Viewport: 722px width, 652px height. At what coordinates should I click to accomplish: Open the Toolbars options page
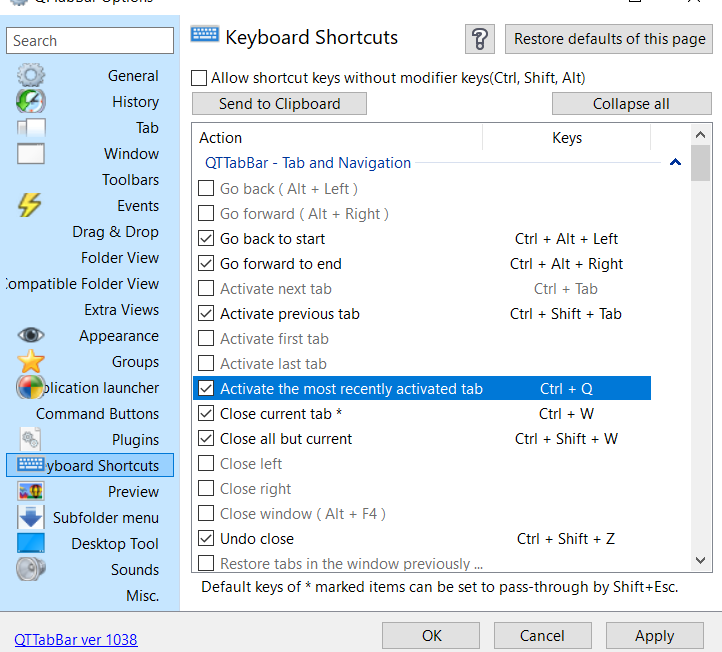point(130,180)
